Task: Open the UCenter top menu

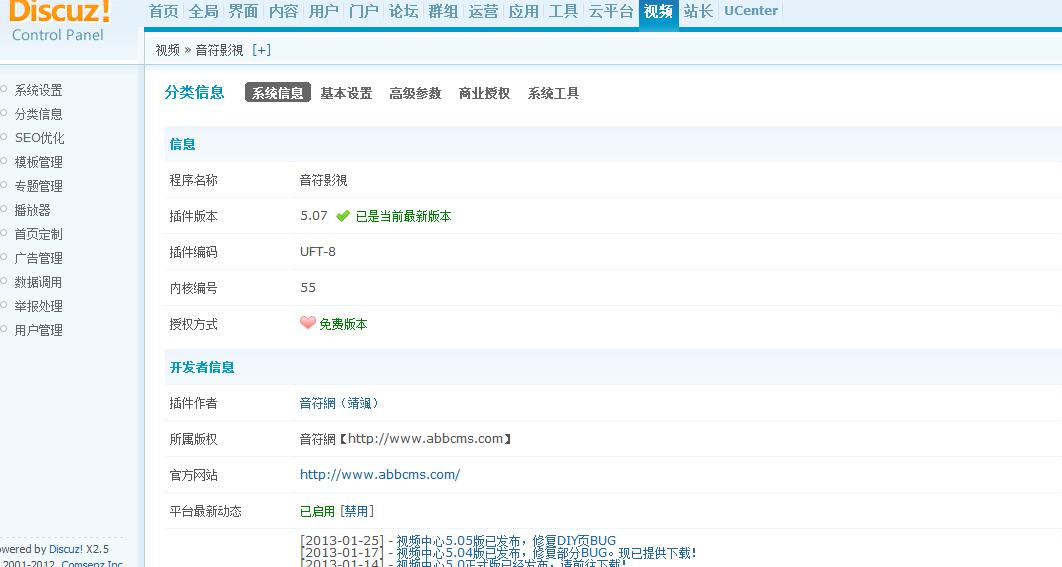Action: 751,11
